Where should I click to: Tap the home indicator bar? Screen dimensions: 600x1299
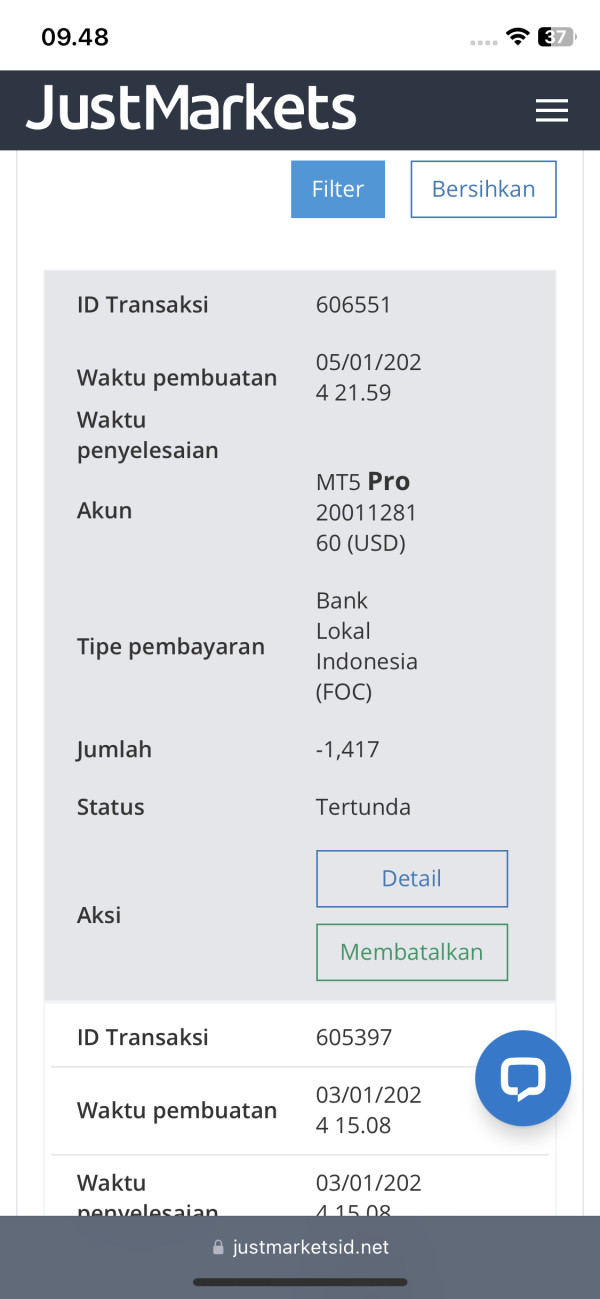tap(300, 1282)
